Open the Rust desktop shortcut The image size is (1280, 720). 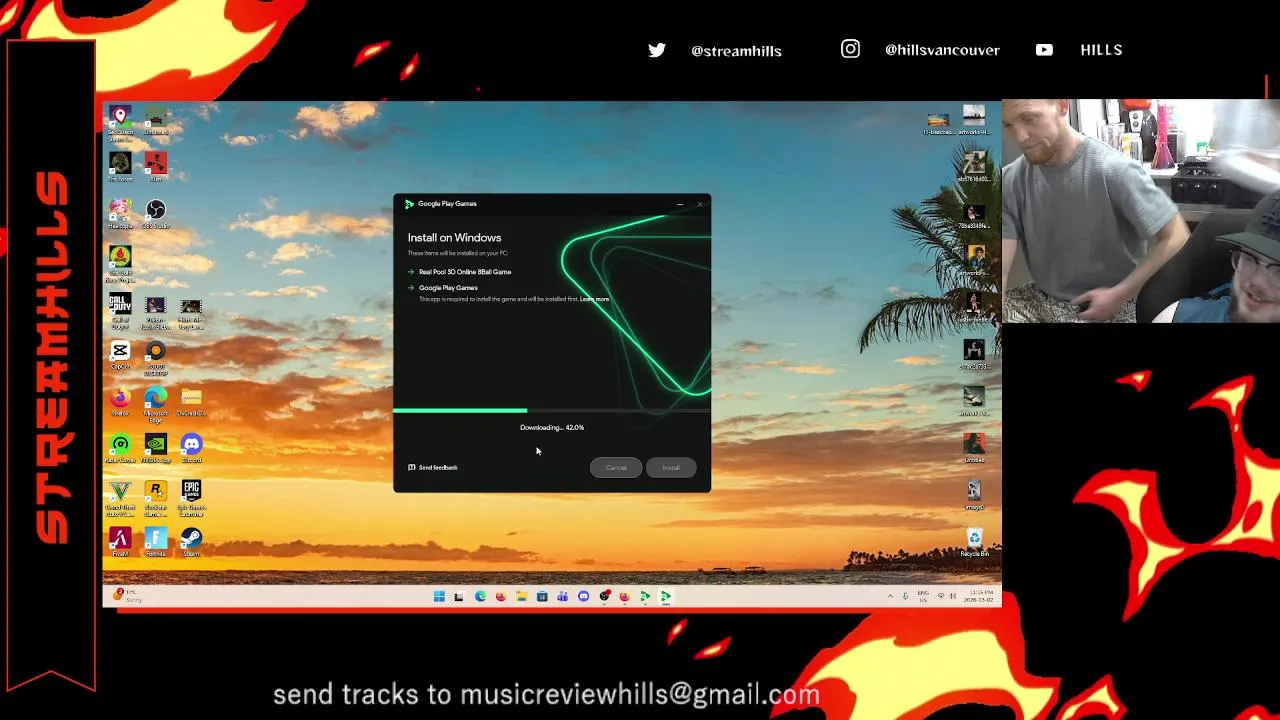click(155, 166)
